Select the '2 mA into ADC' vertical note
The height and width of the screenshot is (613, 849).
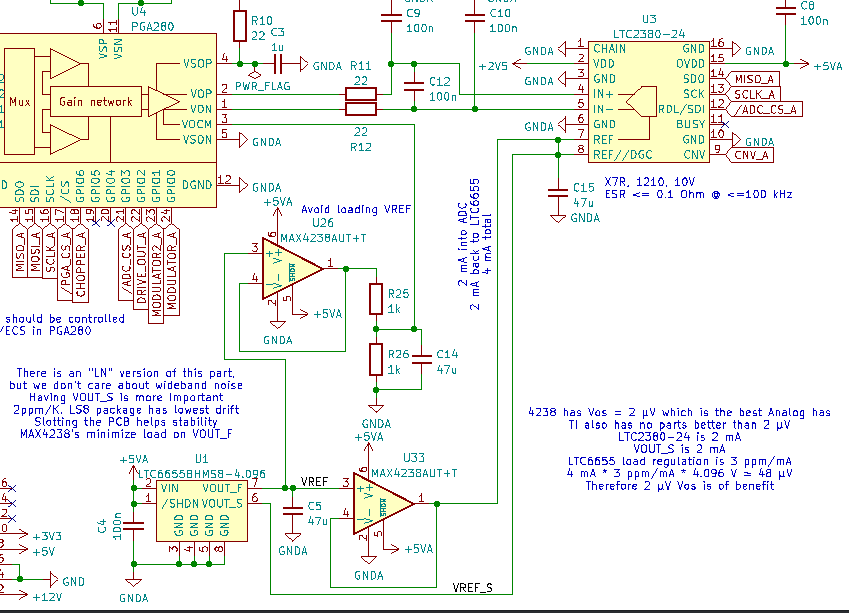(x=462, y=244)
